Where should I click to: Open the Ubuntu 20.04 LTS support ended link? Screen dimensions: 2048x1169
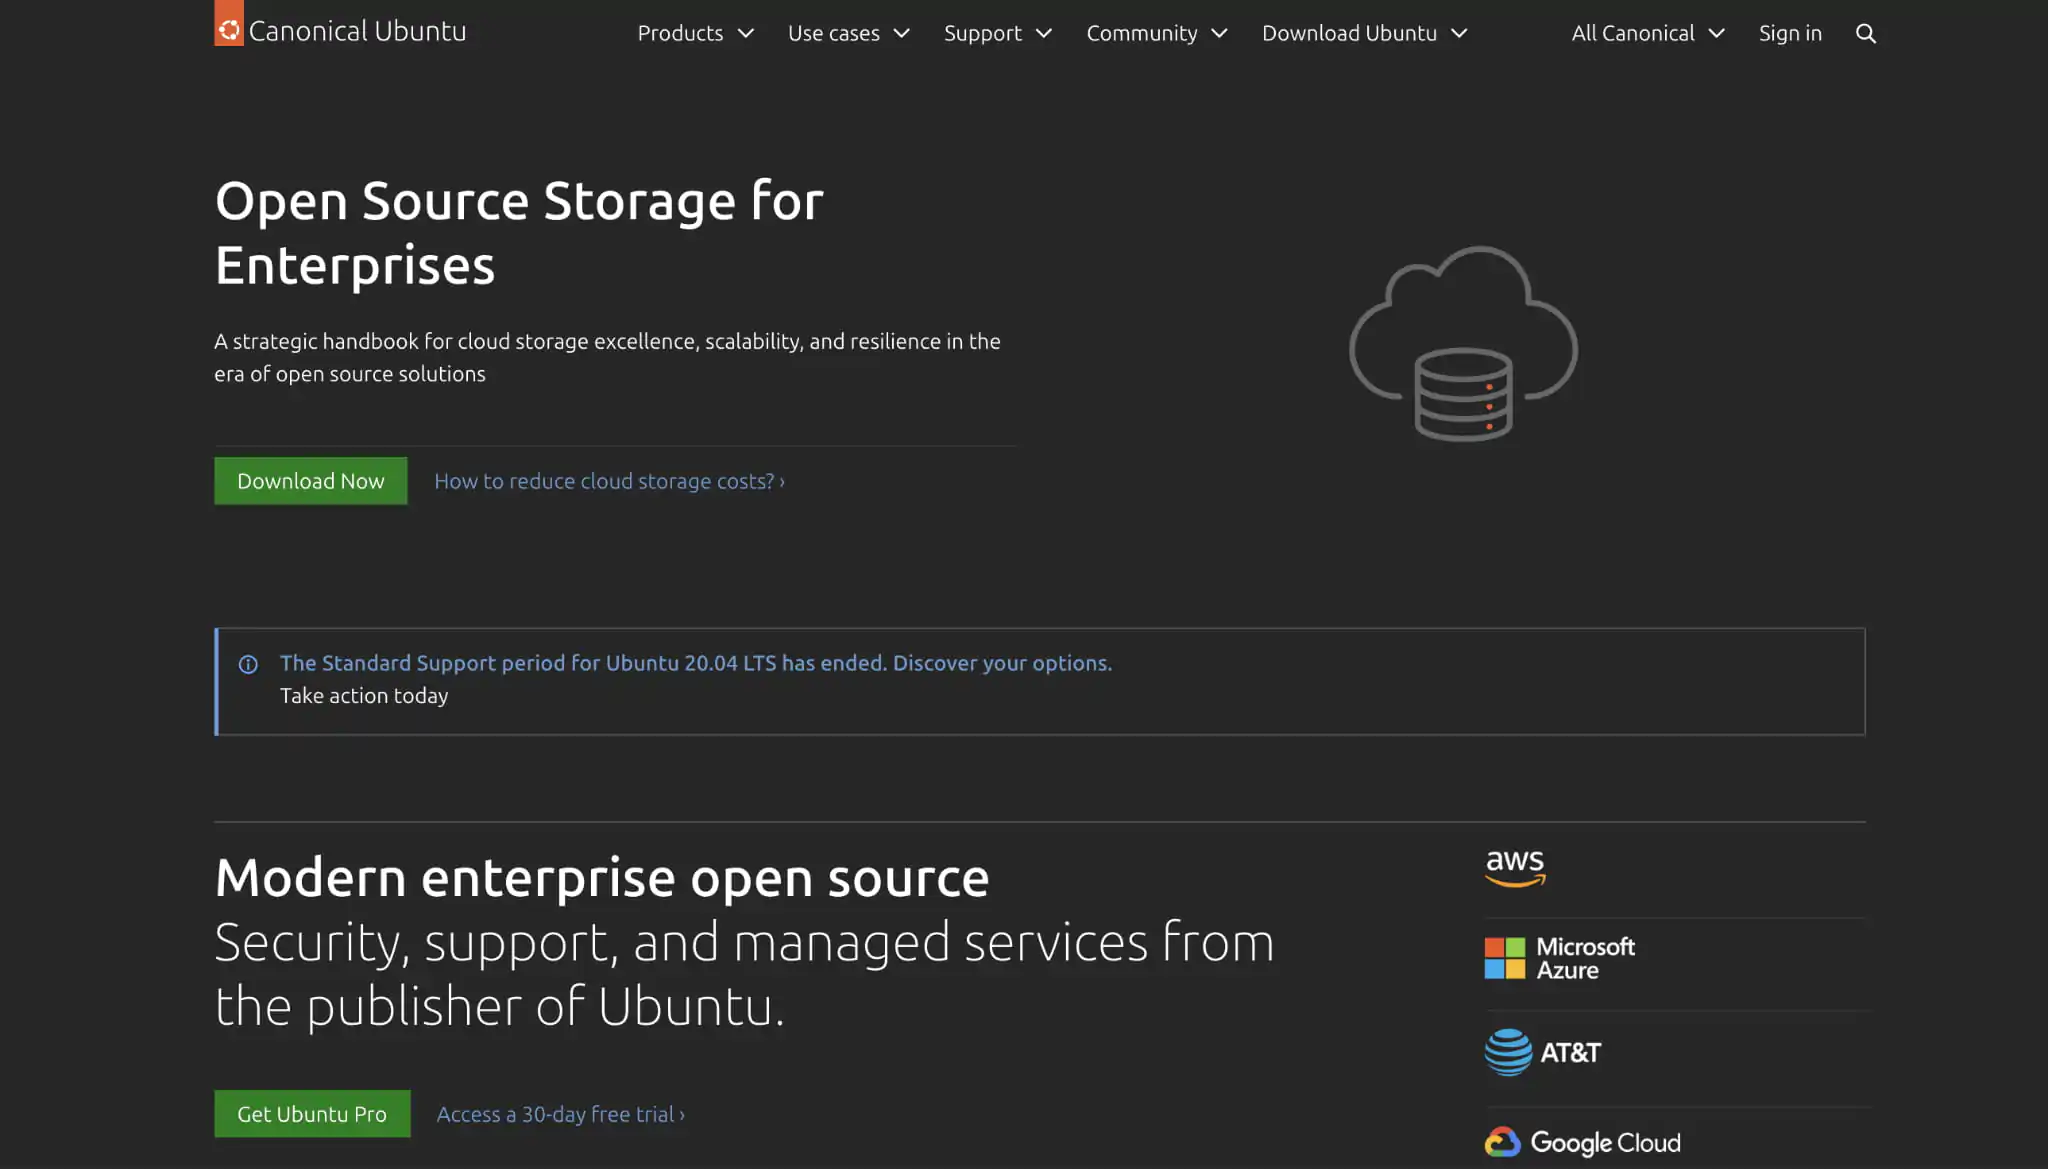click(696, 663)
